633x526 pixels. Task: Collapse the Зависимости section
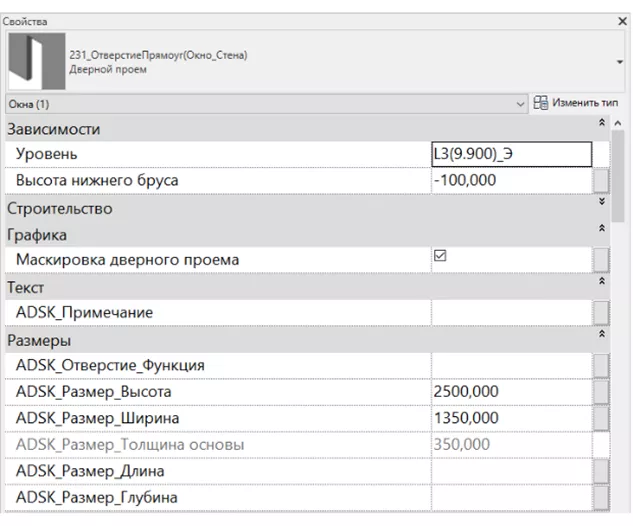(x=601, y=129)
